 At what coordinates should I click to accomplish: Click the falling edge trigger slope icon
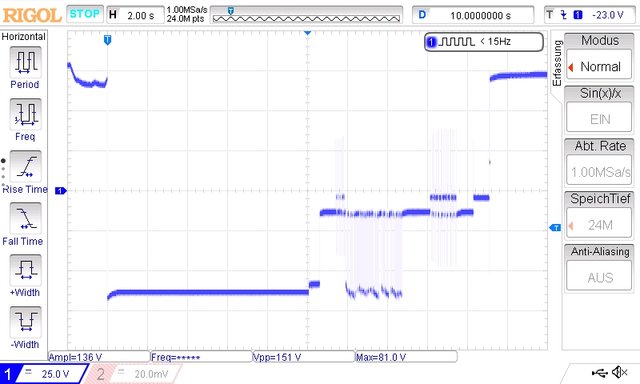[x=564, y=15]
